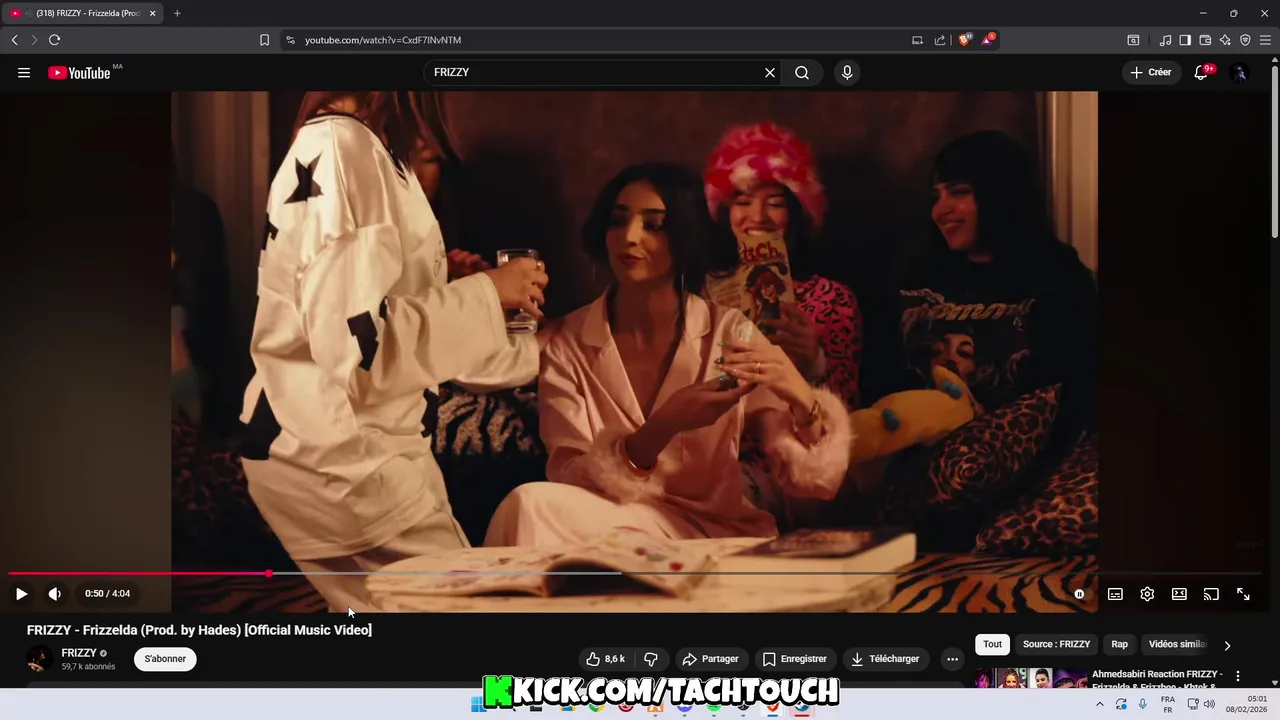Select the Tout filter chip
1280x720 pixels.
(x=992, y=644)
